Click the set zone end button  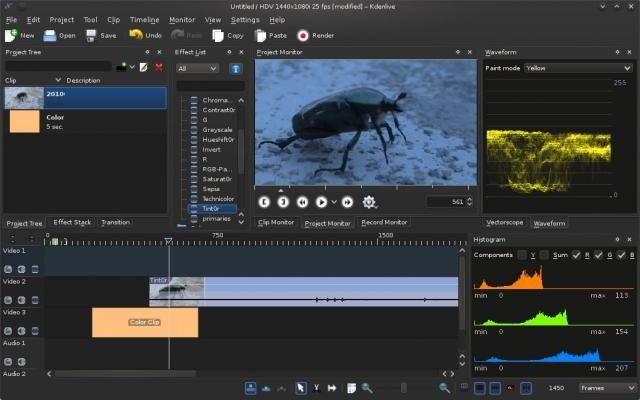283,202
